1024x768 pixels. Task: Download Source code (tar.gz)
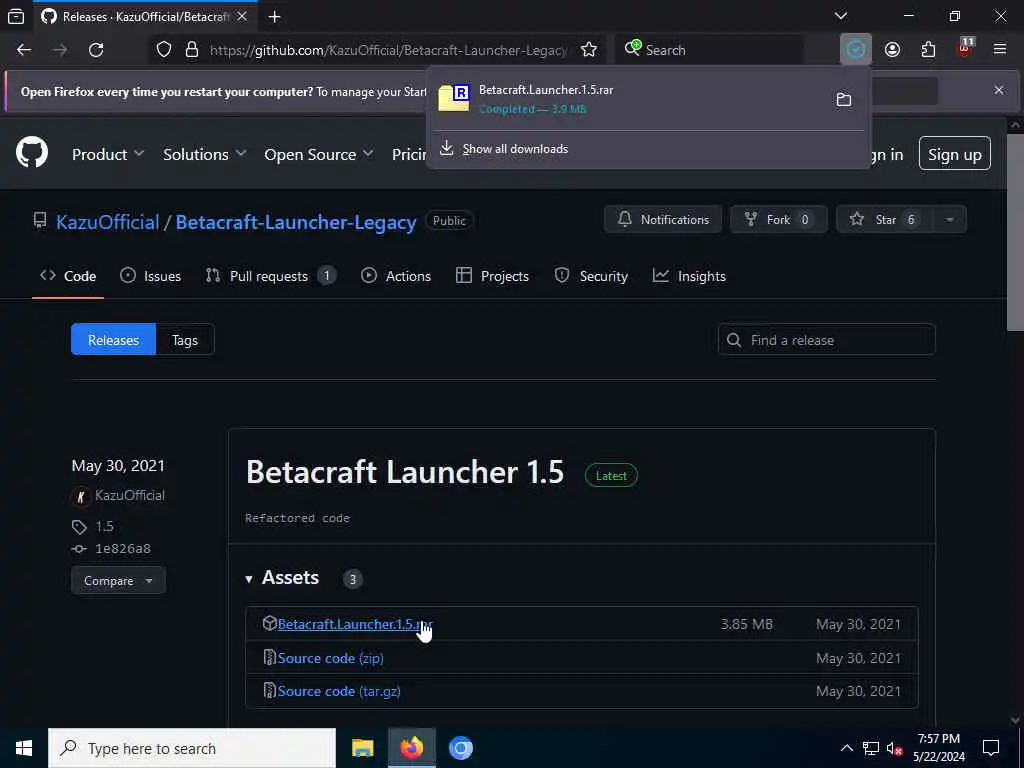coord(339,691)
